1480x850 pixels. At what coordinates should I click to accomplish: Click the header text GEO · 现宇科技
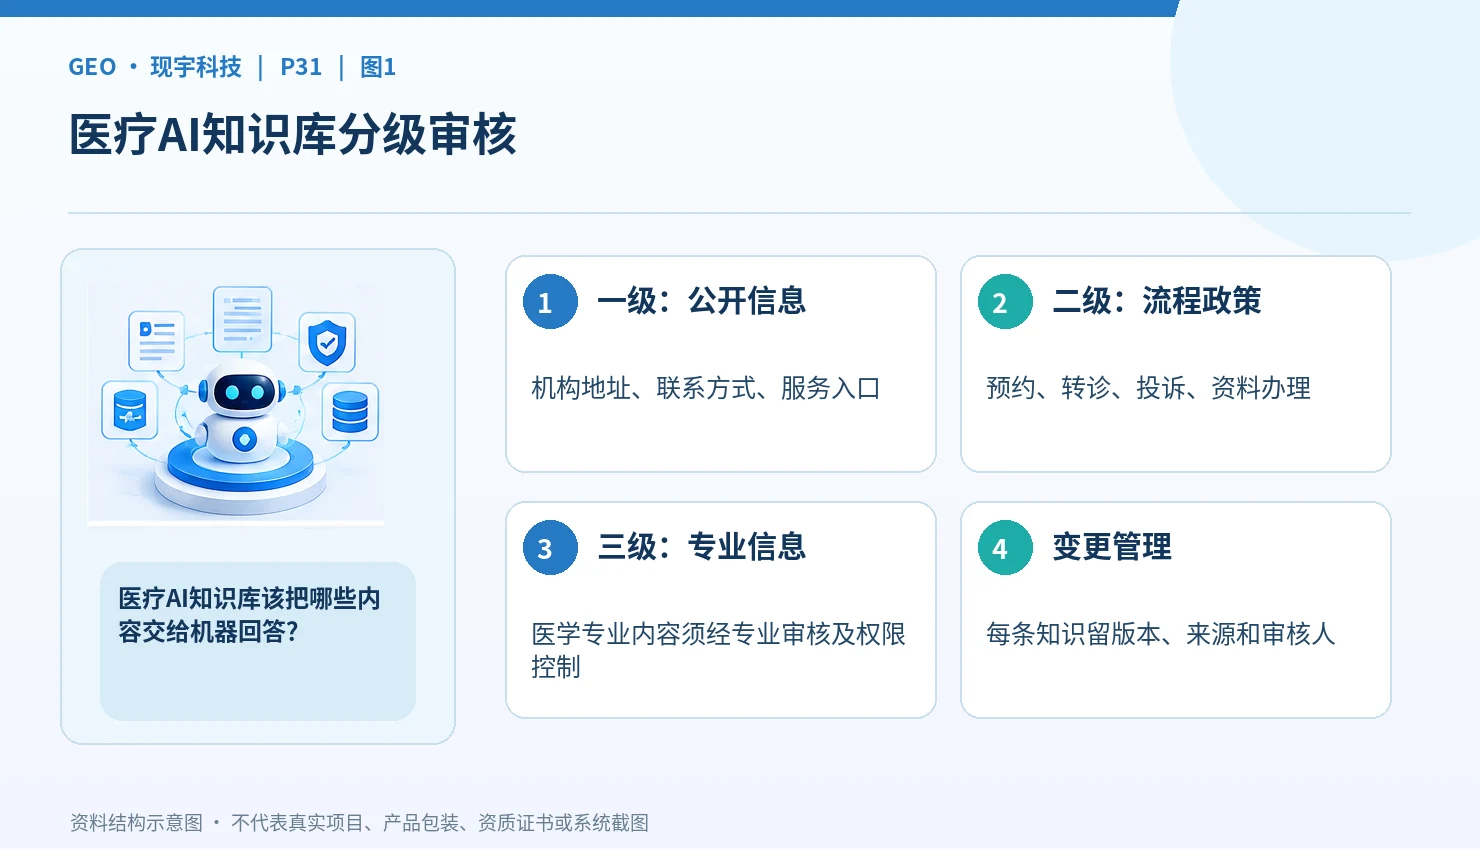(155, 67)
